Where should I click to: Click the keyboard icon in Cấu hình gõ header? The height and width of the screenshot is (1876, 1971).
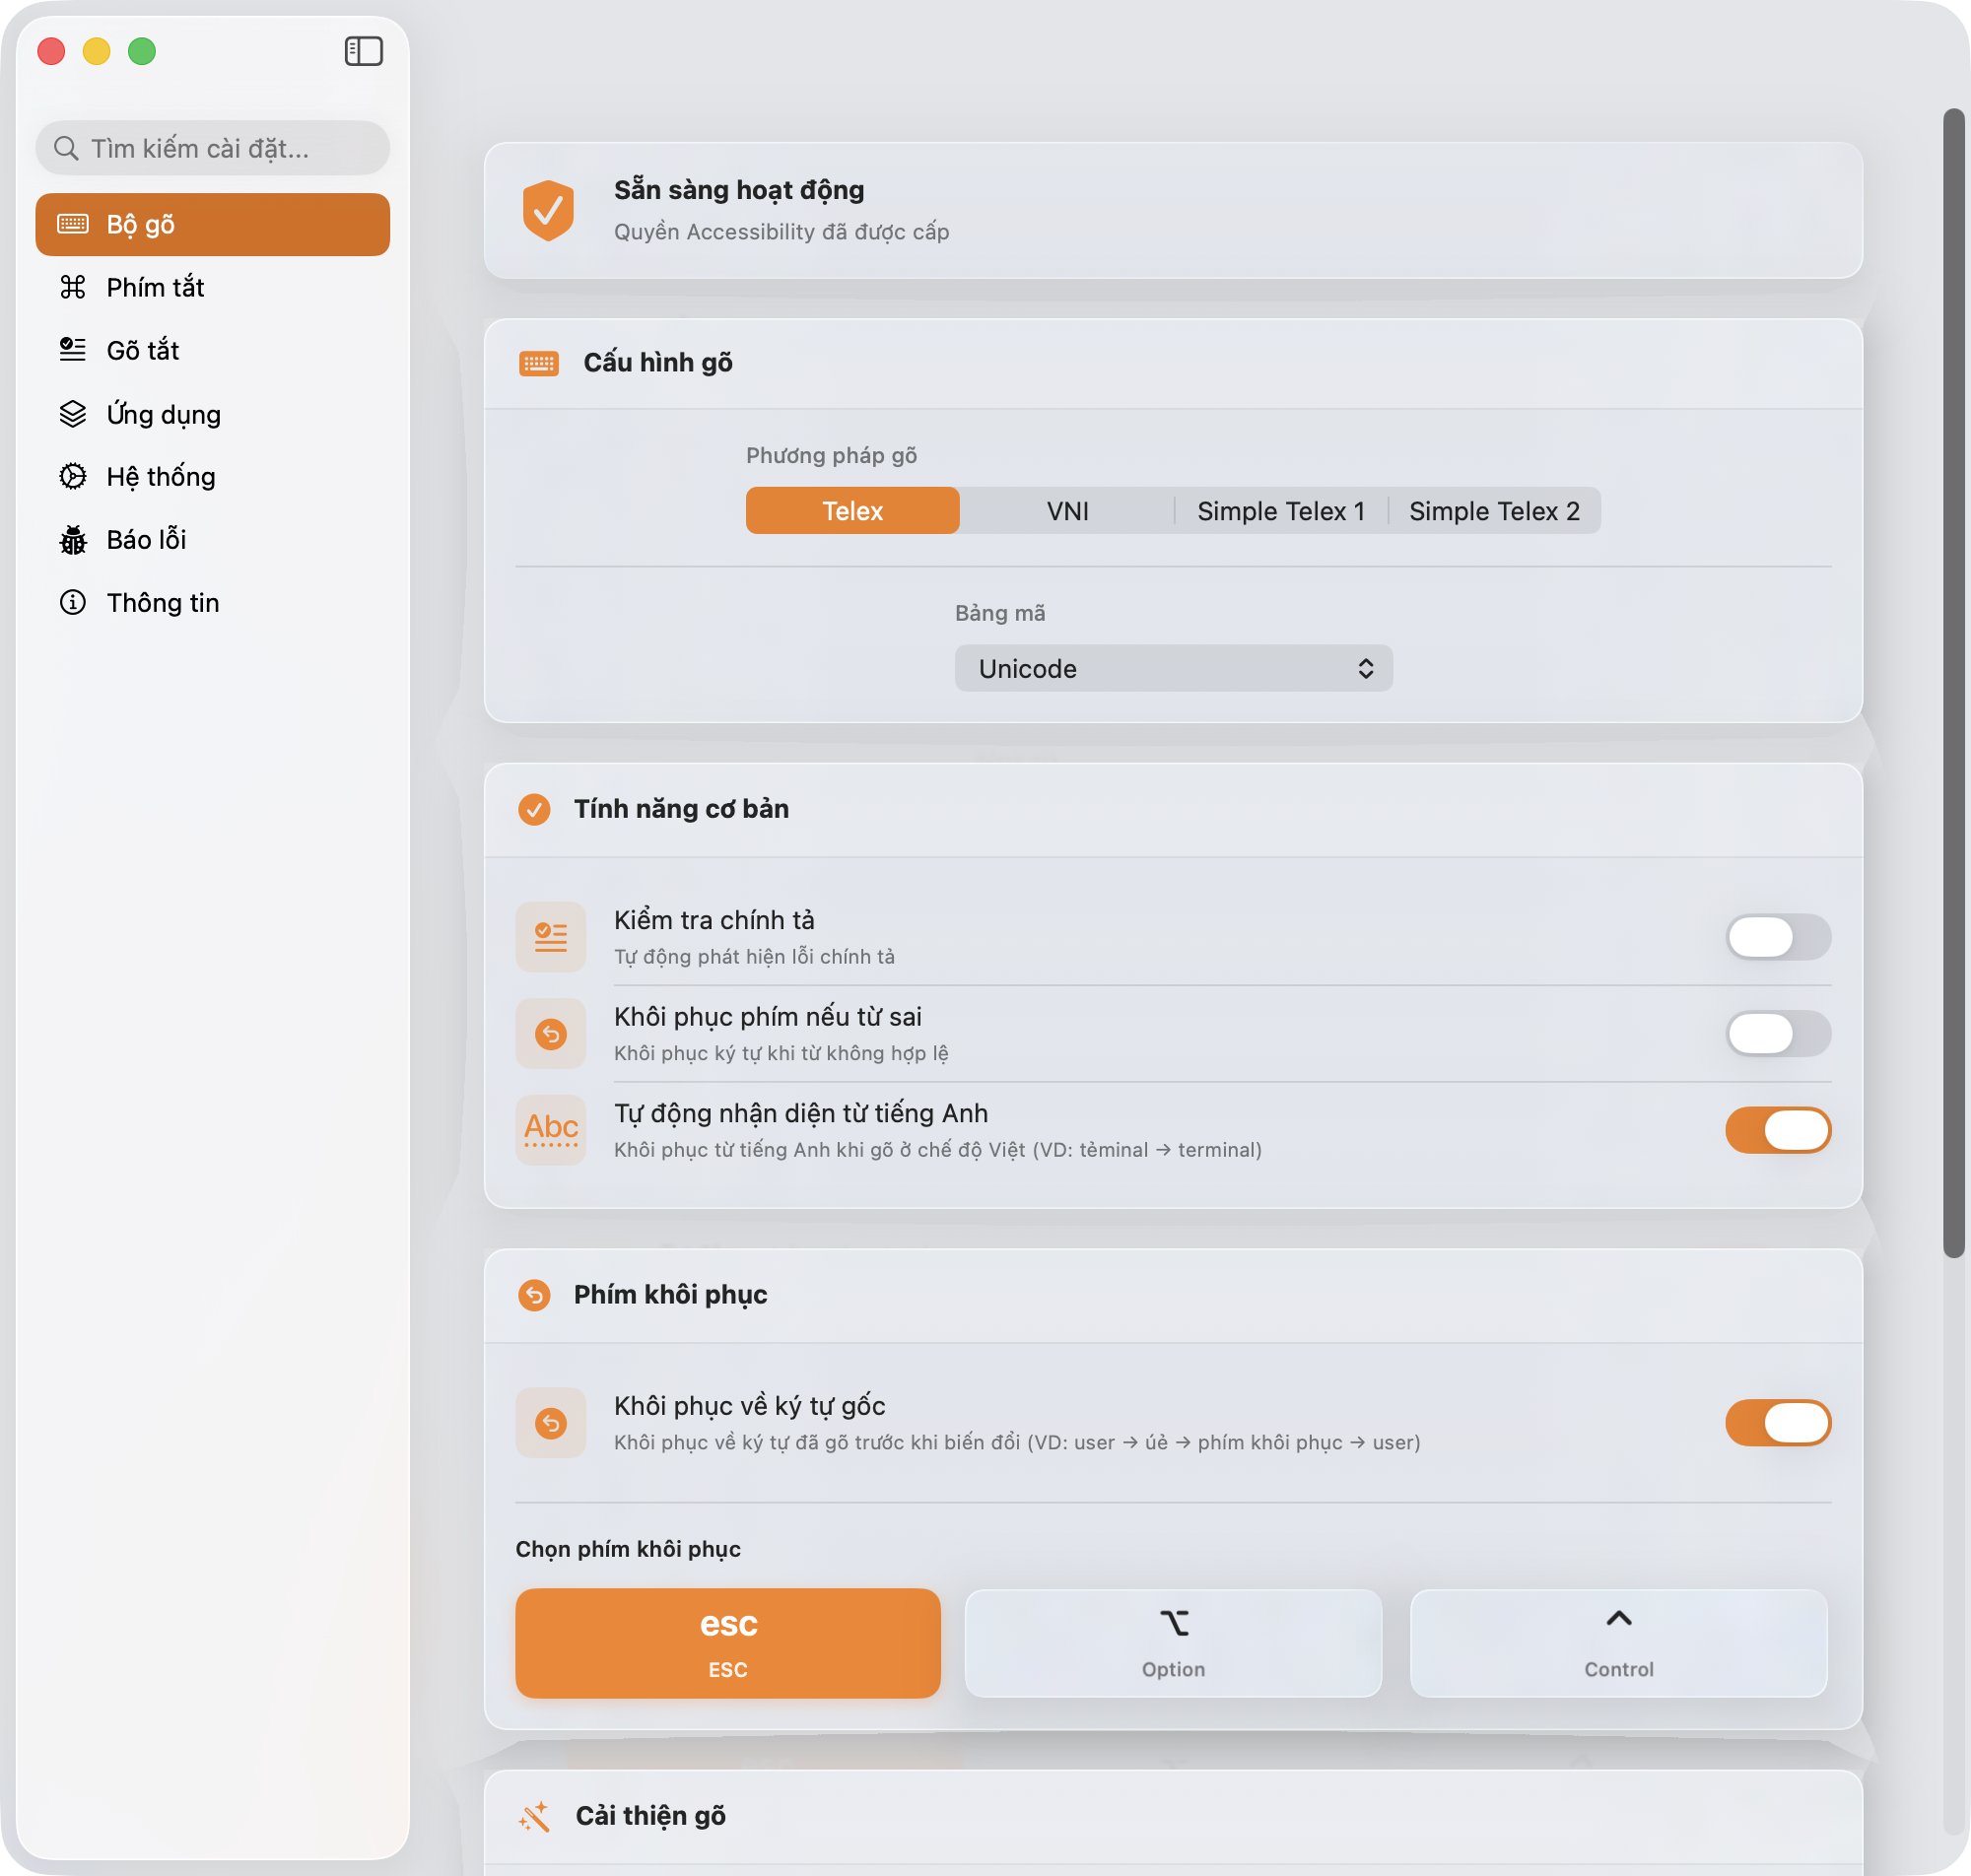pos(539,363)
